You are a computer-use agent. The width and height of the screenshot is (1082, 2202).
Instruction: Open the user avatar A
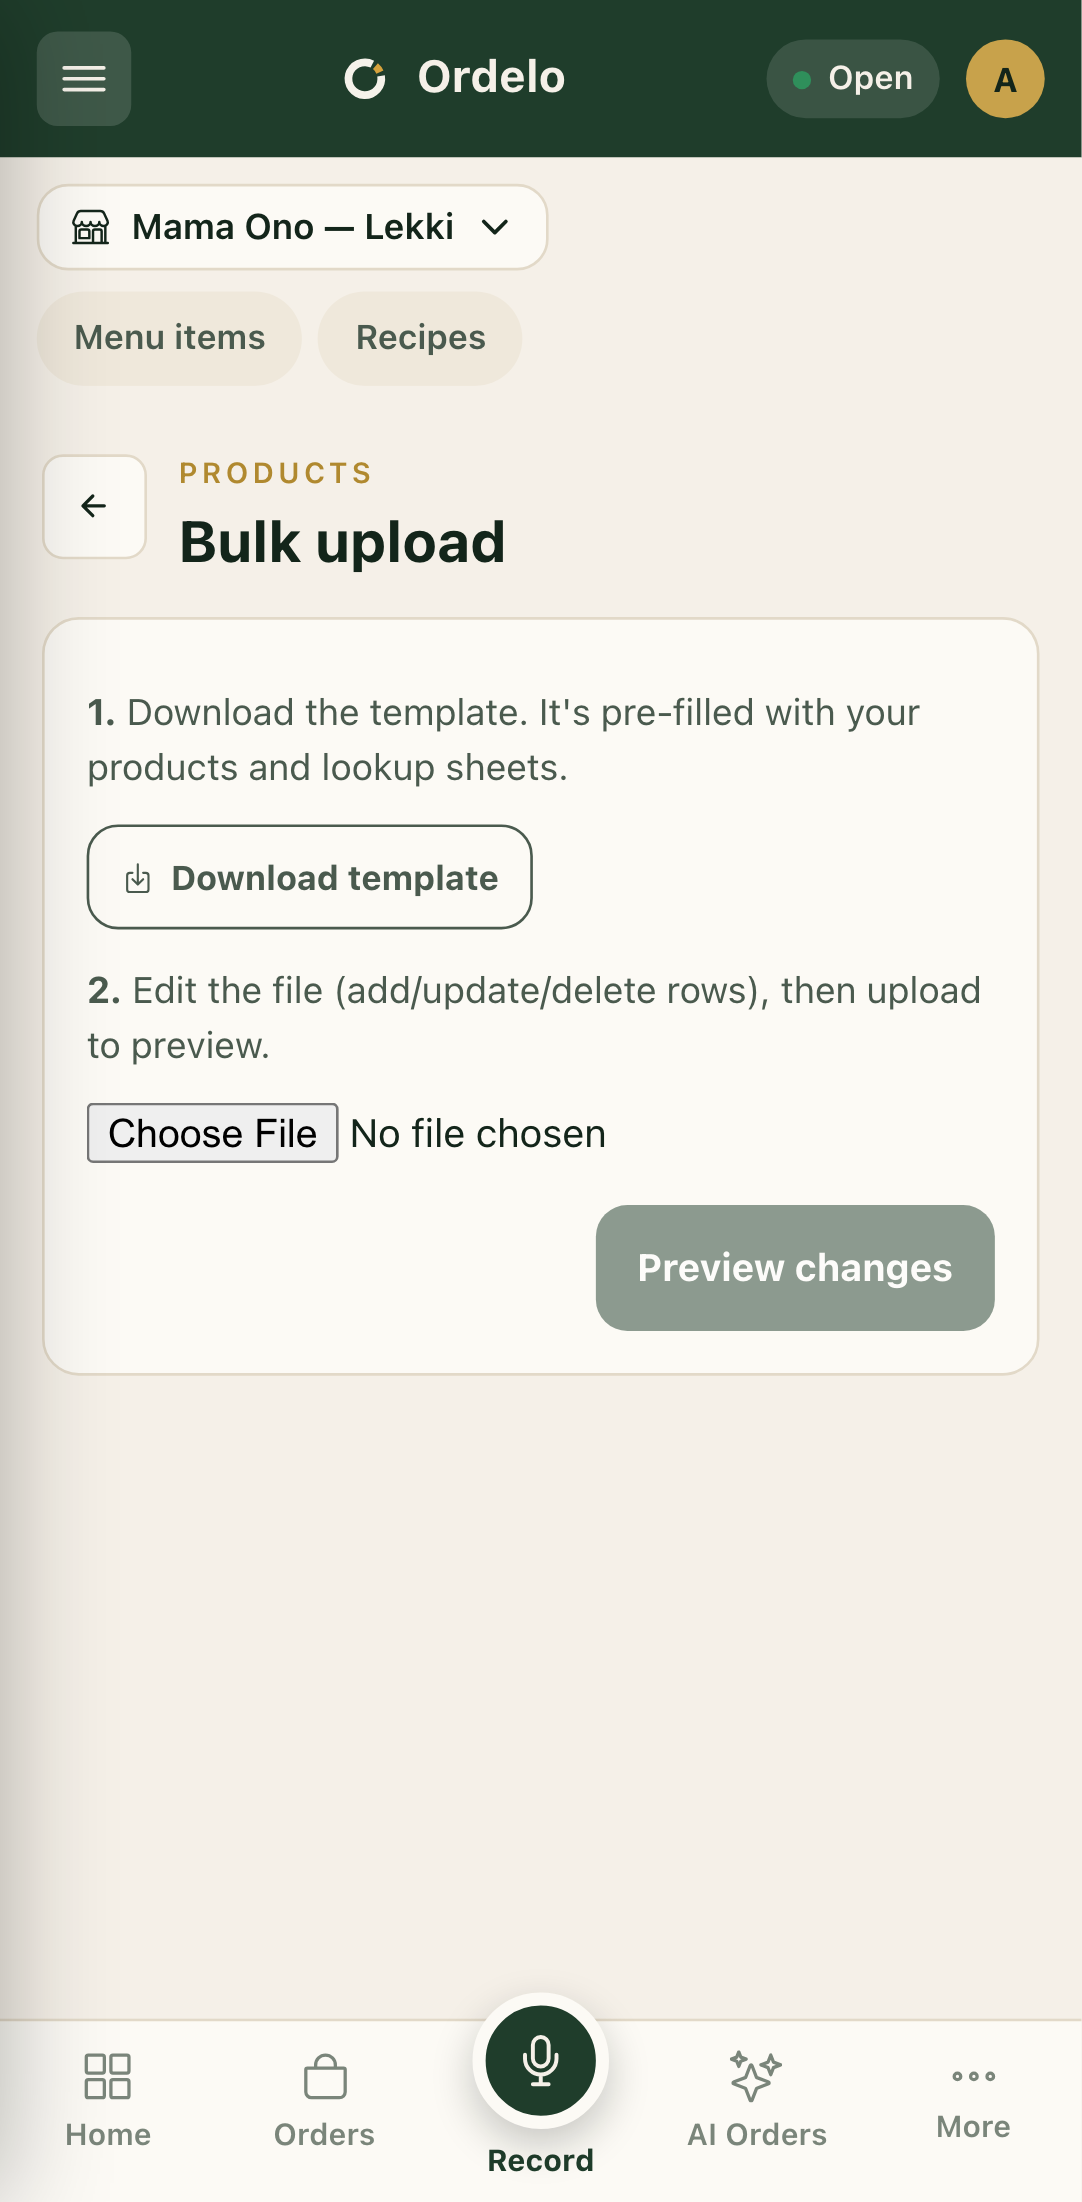[x=1005, y=79]
